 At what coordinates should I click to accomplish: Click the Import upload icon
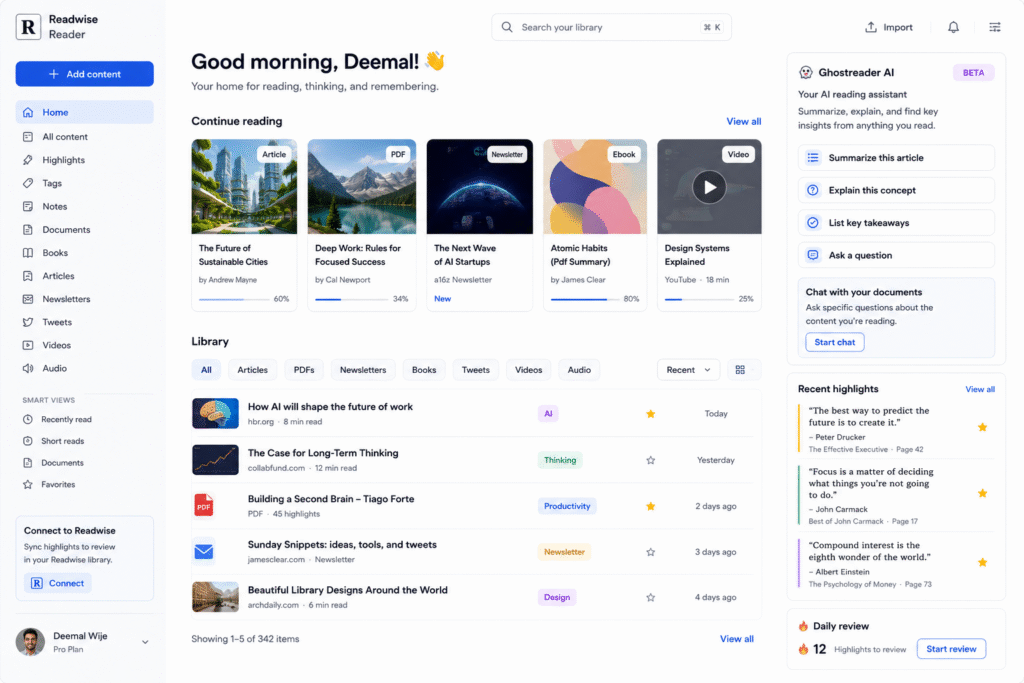[871, 27]
